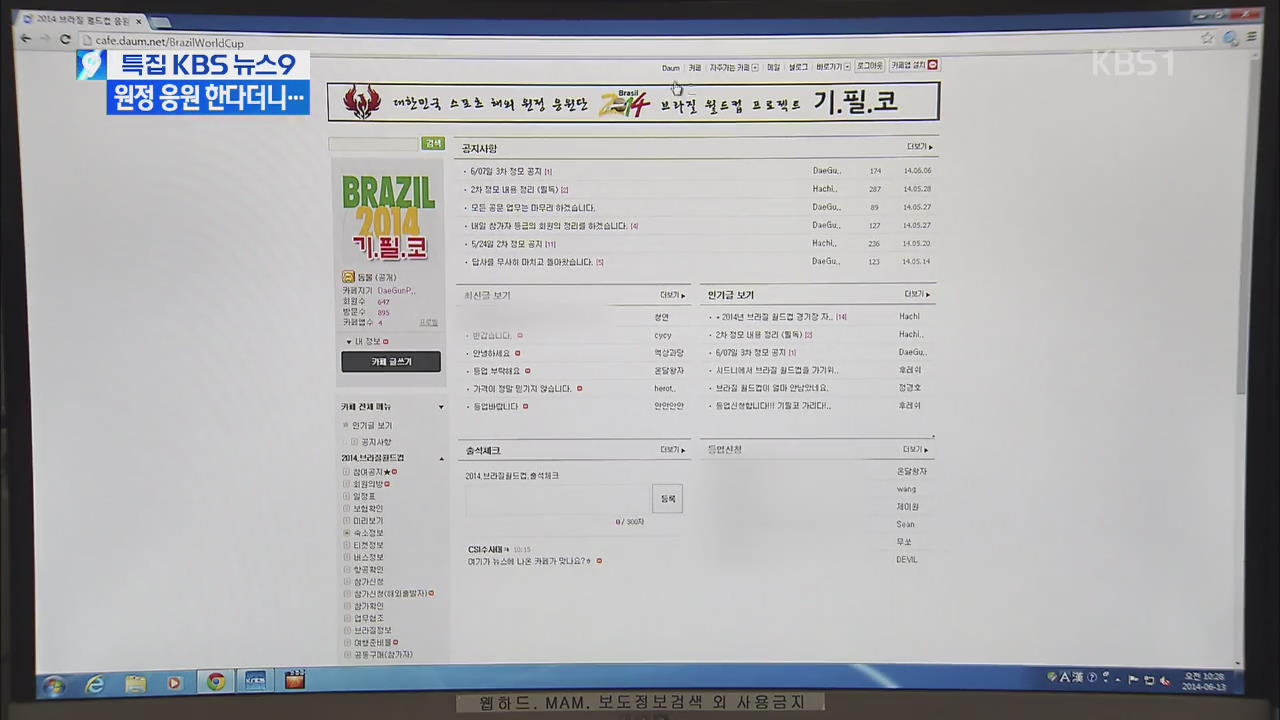Click the browser back arrow
Viewport: 1280px width, 720px height.
point(26,39)
